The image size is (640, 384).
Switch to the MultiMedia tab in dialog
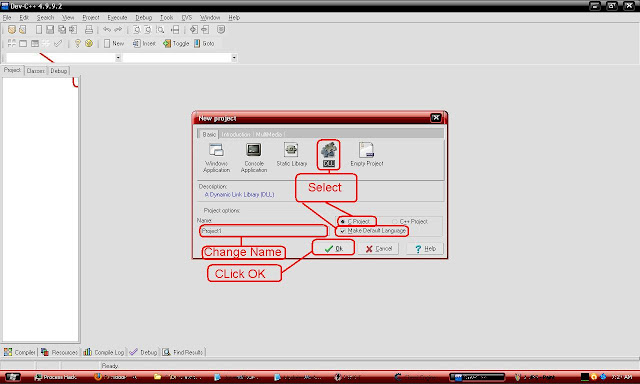coord(269,134)
